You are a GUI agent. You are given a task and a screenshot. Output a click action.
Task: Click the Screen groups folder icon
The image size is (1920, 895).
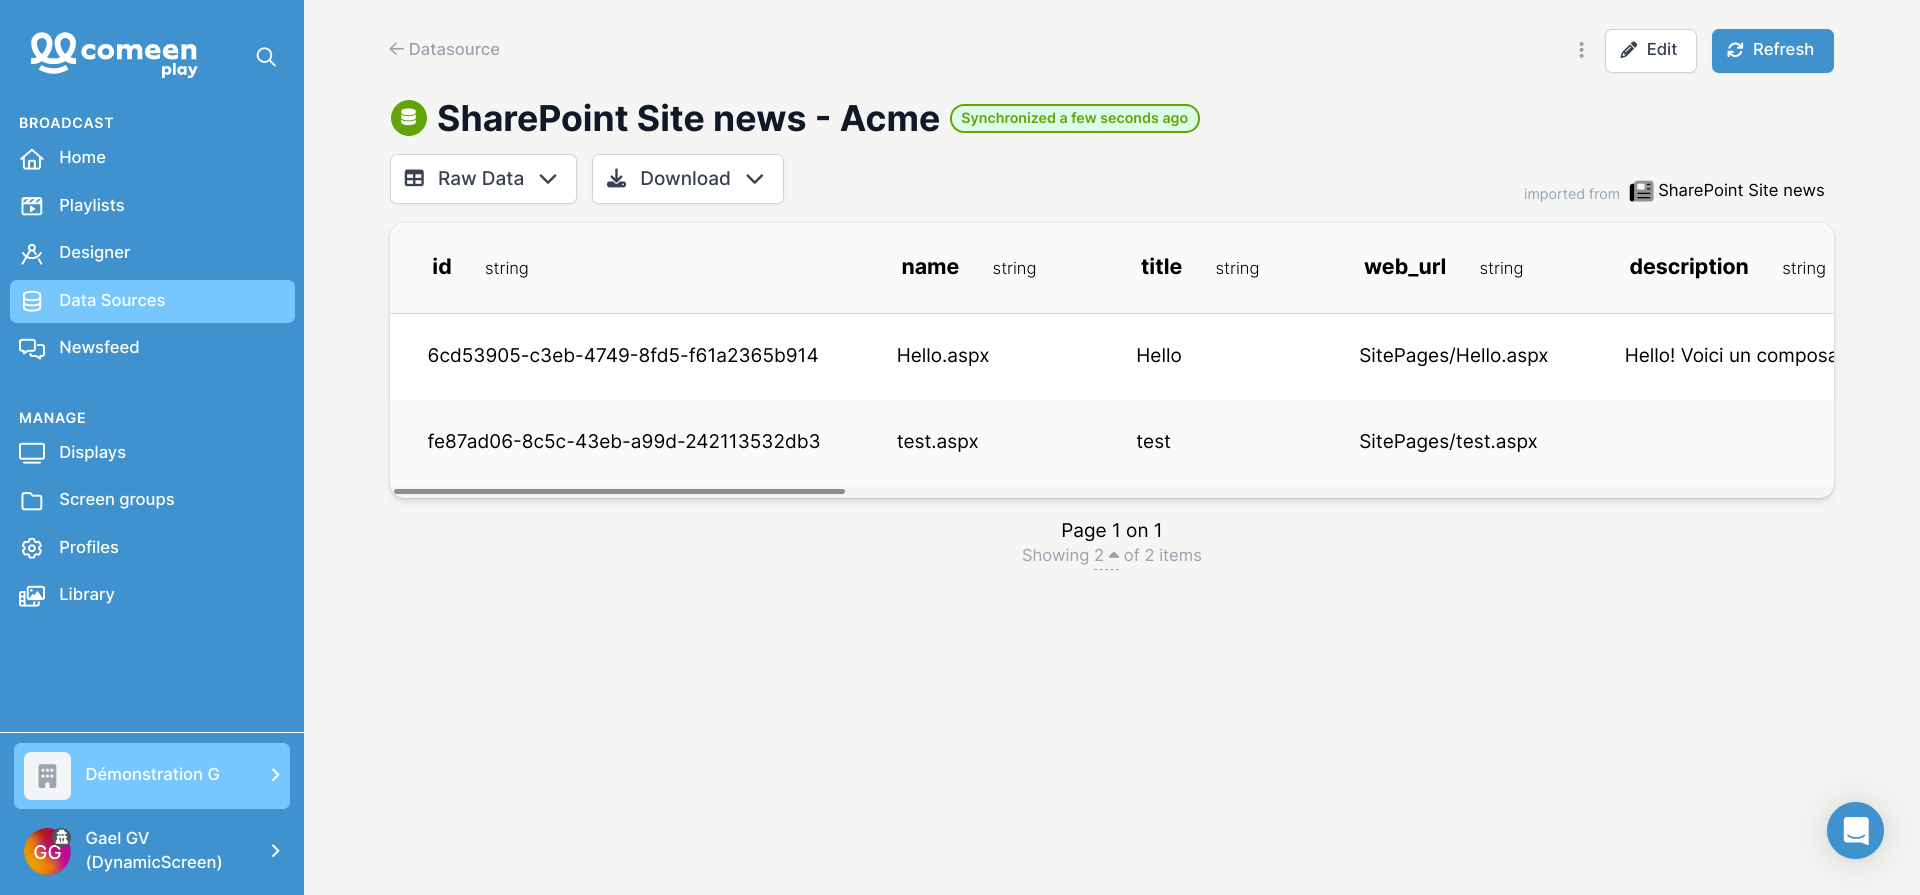pyautogui.click(x=32, y=500)
